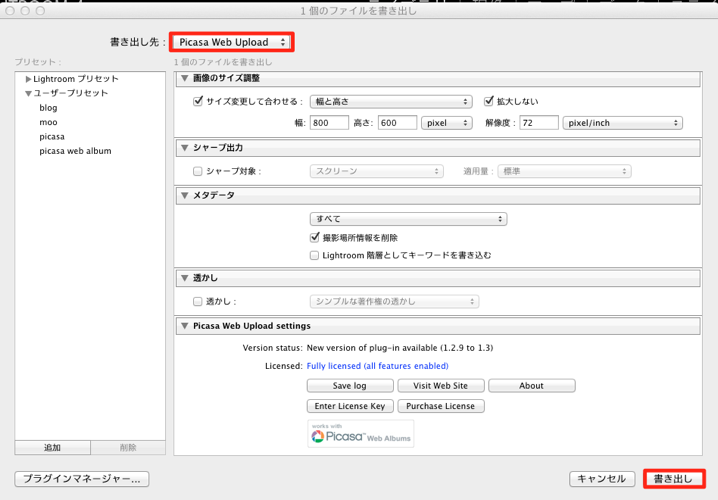Click the width field showing 800
Viewport: 718px width, 500px height.
[x=329, y=123]
